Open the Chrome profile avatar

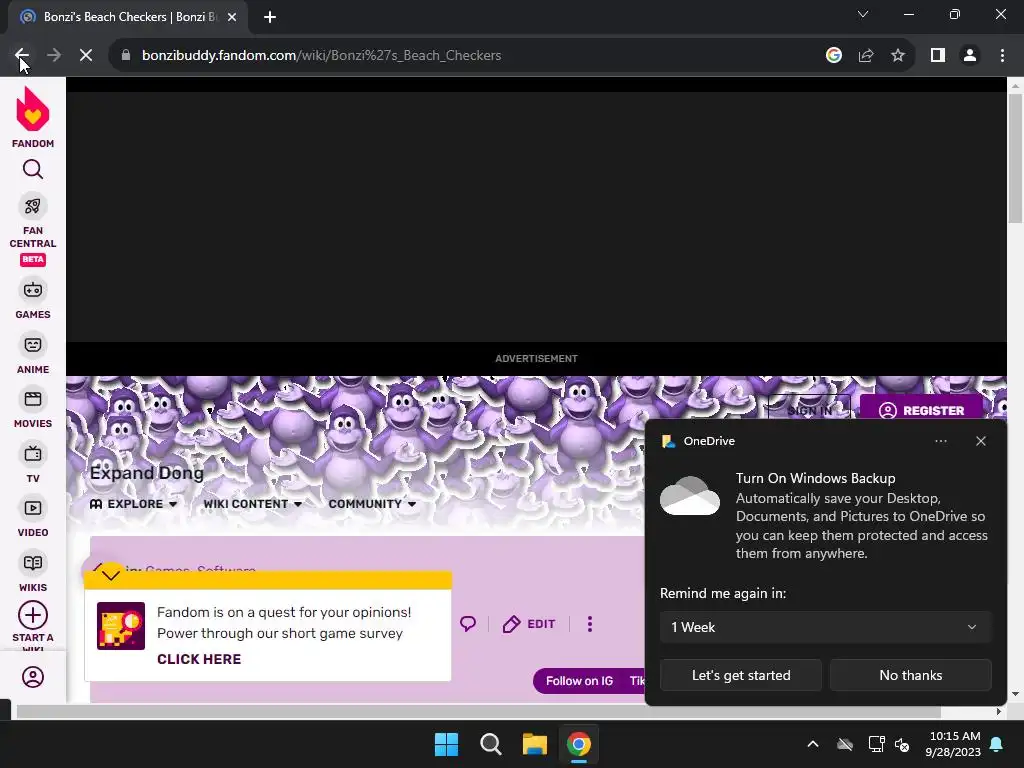(970, 56)
